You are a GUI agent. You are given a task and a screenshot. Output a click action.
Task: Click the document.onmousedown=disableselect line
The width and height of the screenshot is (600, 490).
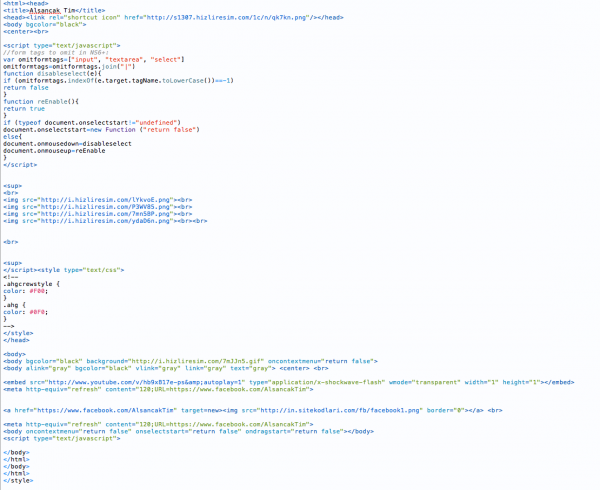(67, 144)
